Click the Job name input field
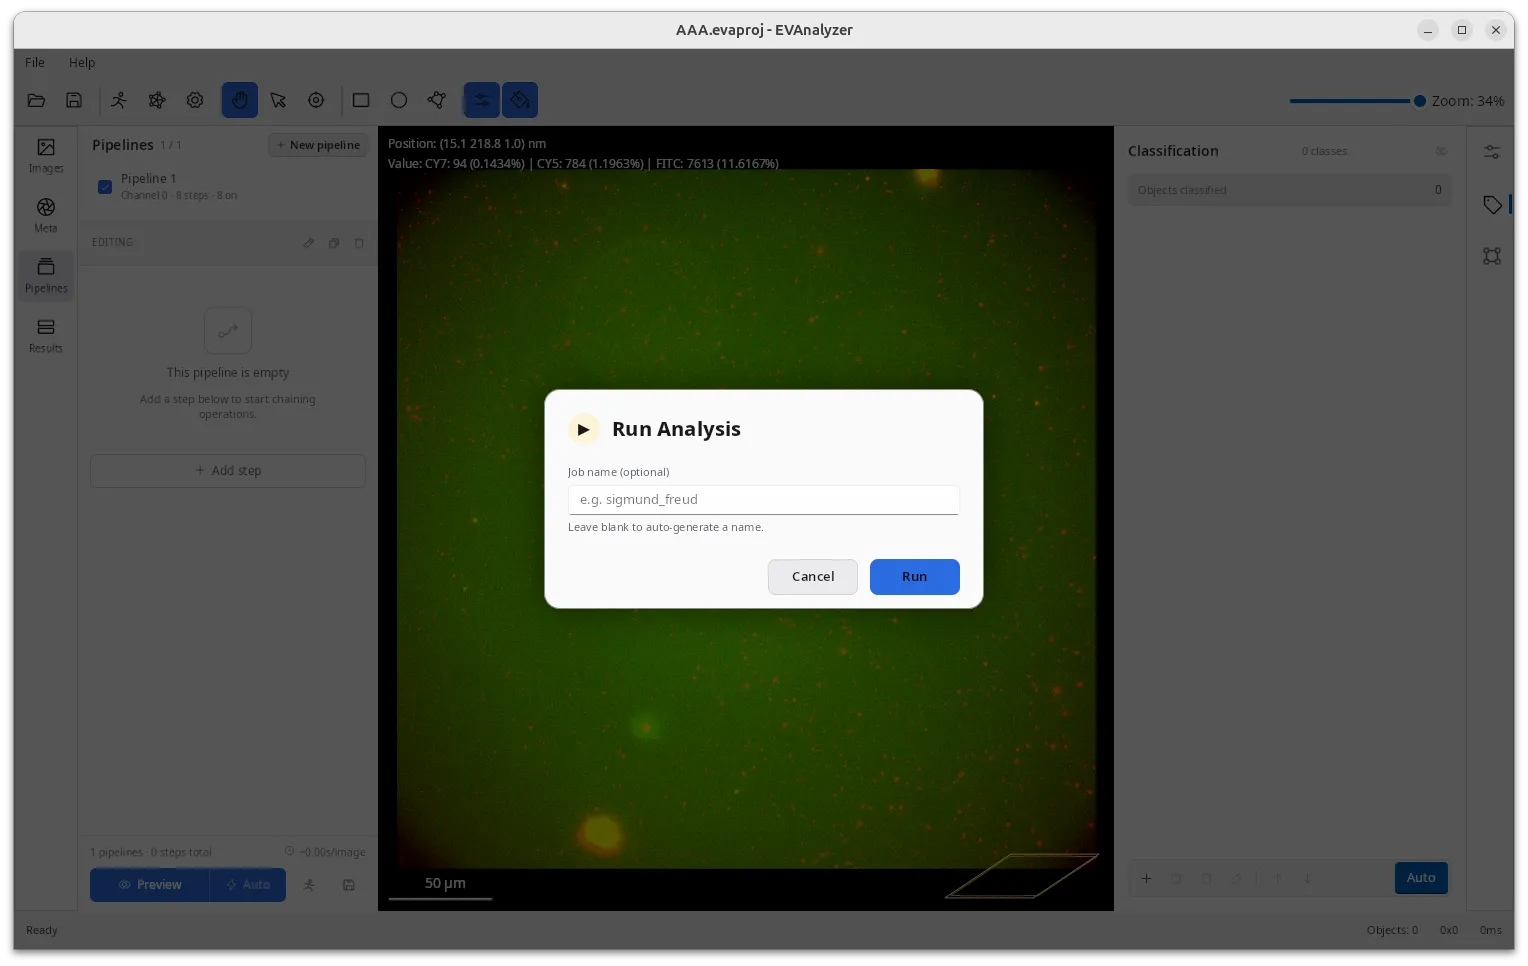1528x966 pixels. 764,500
